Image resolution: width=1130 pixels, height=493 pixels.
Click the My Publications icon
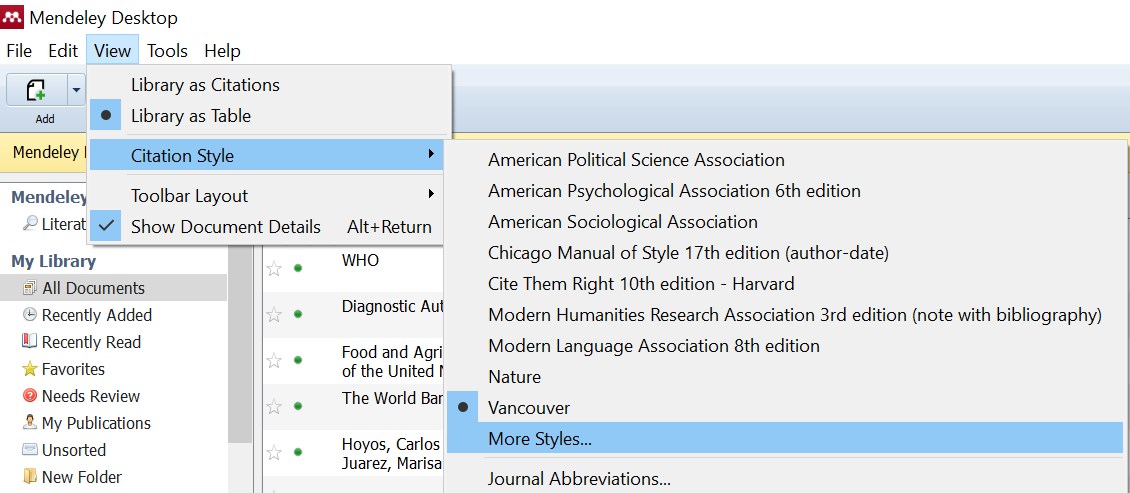click(x=30, y=423)
